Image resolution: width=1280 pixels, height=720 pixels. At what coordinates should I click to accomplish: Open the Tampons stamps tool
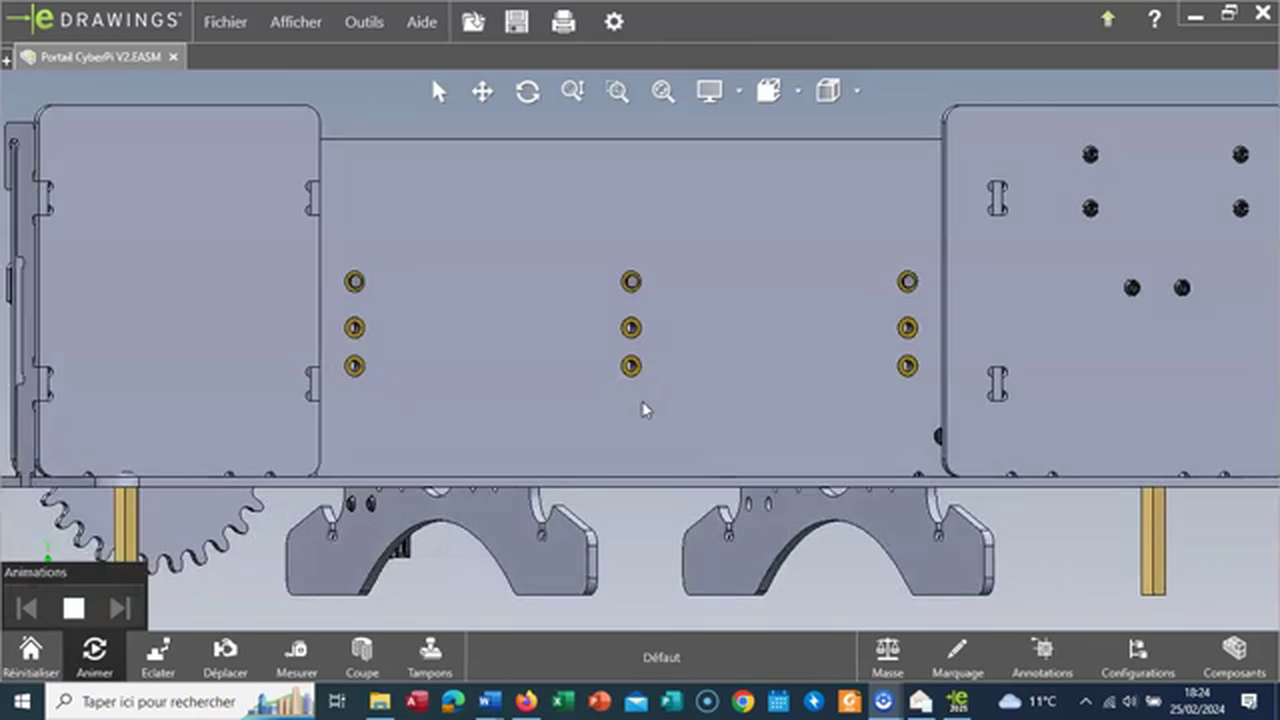(x=430, y=656)
